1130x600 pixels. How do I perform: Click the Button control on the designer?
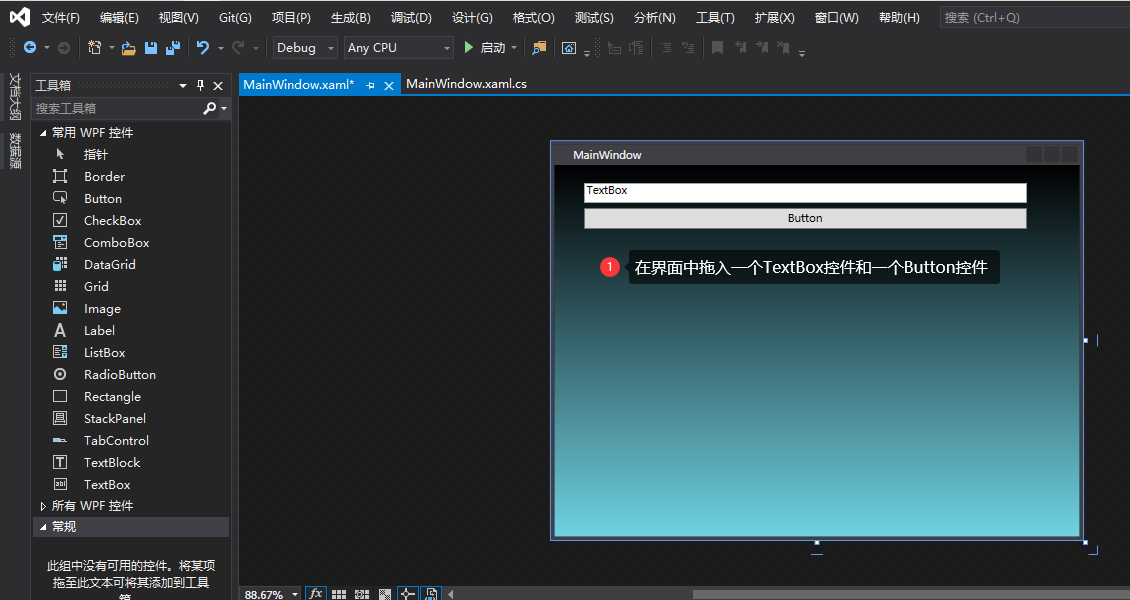(805, 218)
